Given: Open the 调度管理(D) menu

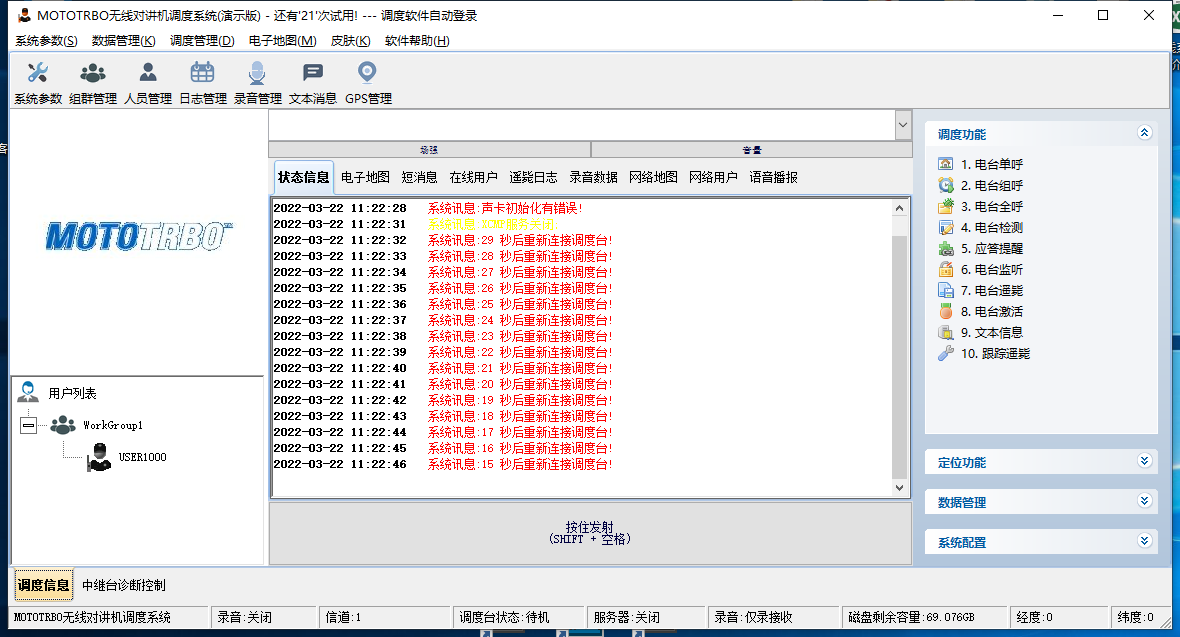Looking at the screenshot, I should click(202, 41).
